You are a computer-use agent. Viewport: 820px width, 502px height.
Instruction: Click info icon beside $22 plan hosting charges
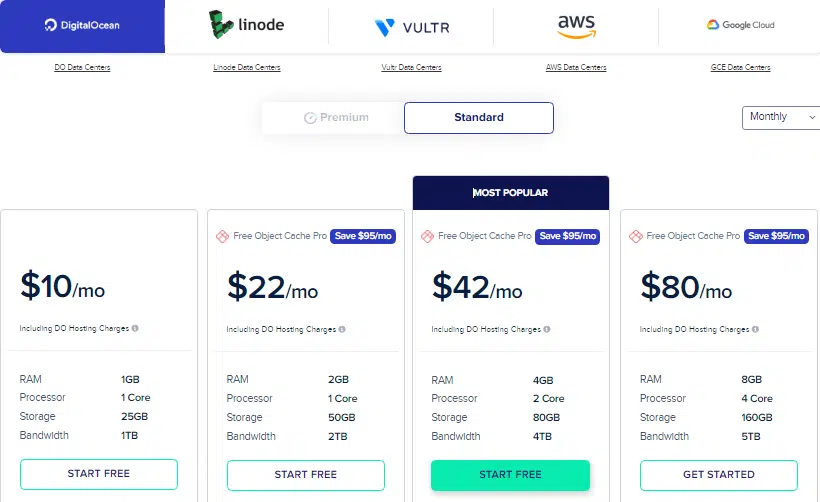[x=342, y=329]
